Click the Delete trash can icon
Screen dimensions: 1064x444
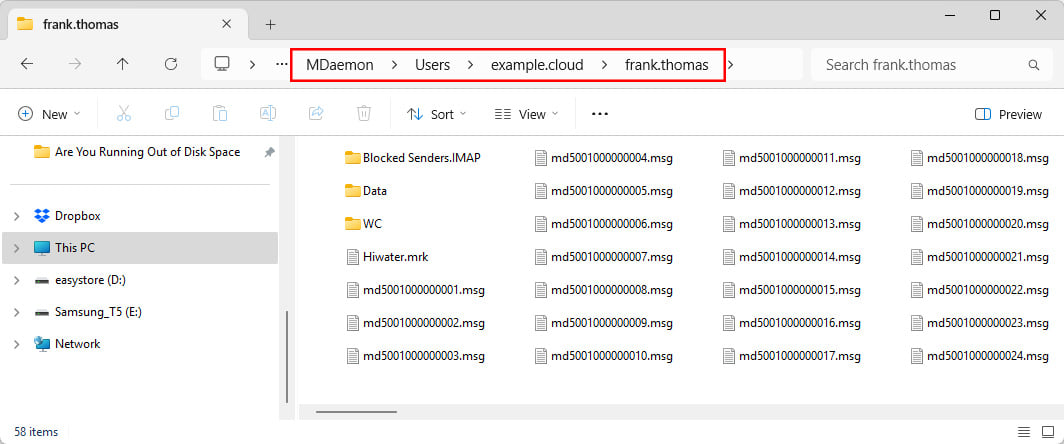pyautogui.click(x=364, y=114)
